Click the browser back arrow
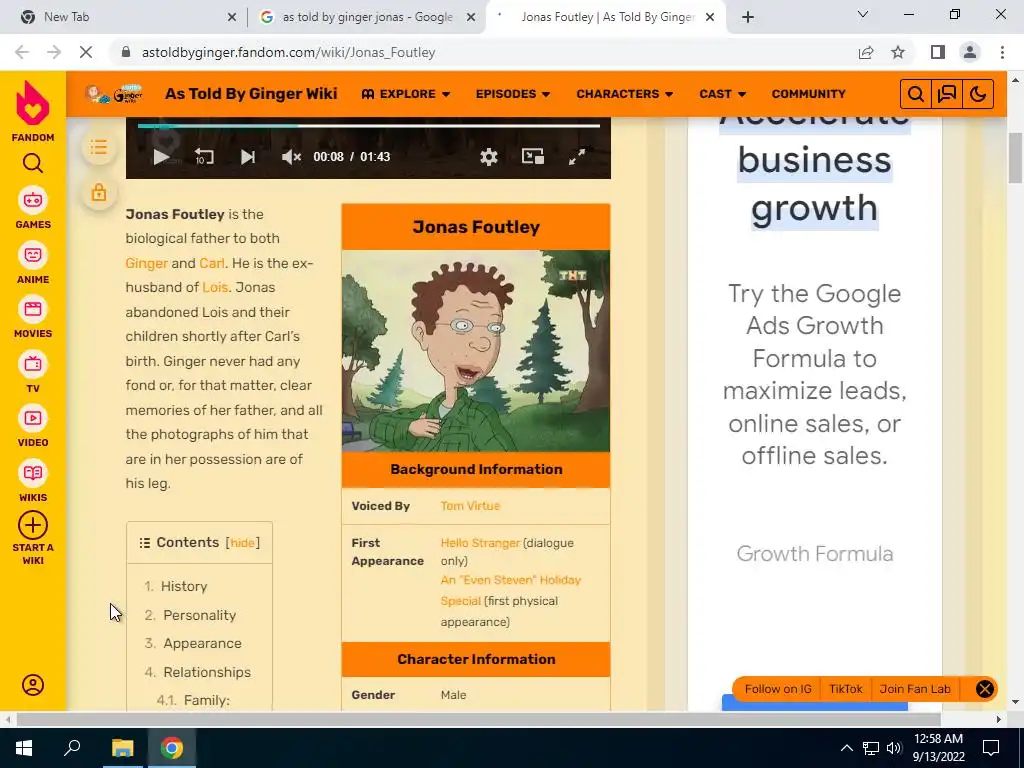This screenshot has width=1024, height=768. click(22, 52)
